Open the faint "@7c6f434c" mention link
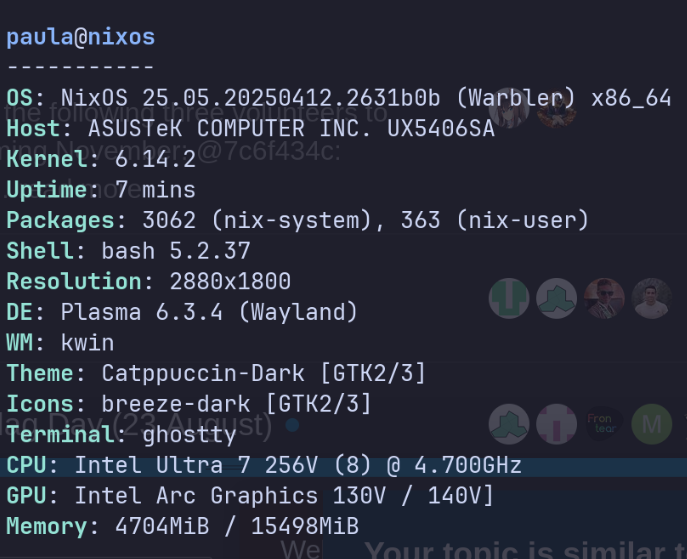 pos(268,152)
